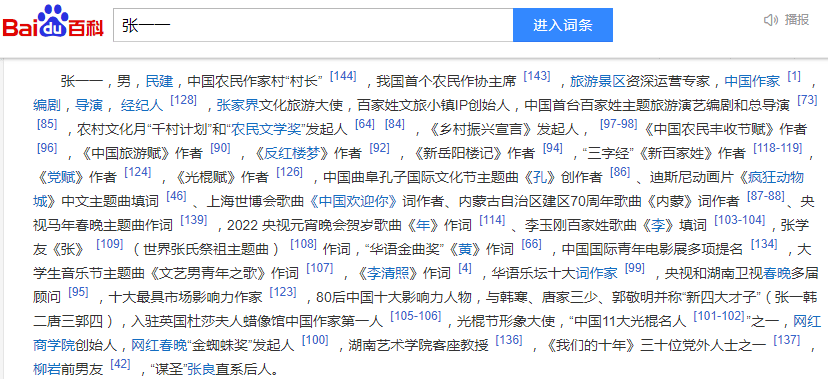Click citation [123]
Image resolution: width=828 pixels, height=379 pixels.
283,292
